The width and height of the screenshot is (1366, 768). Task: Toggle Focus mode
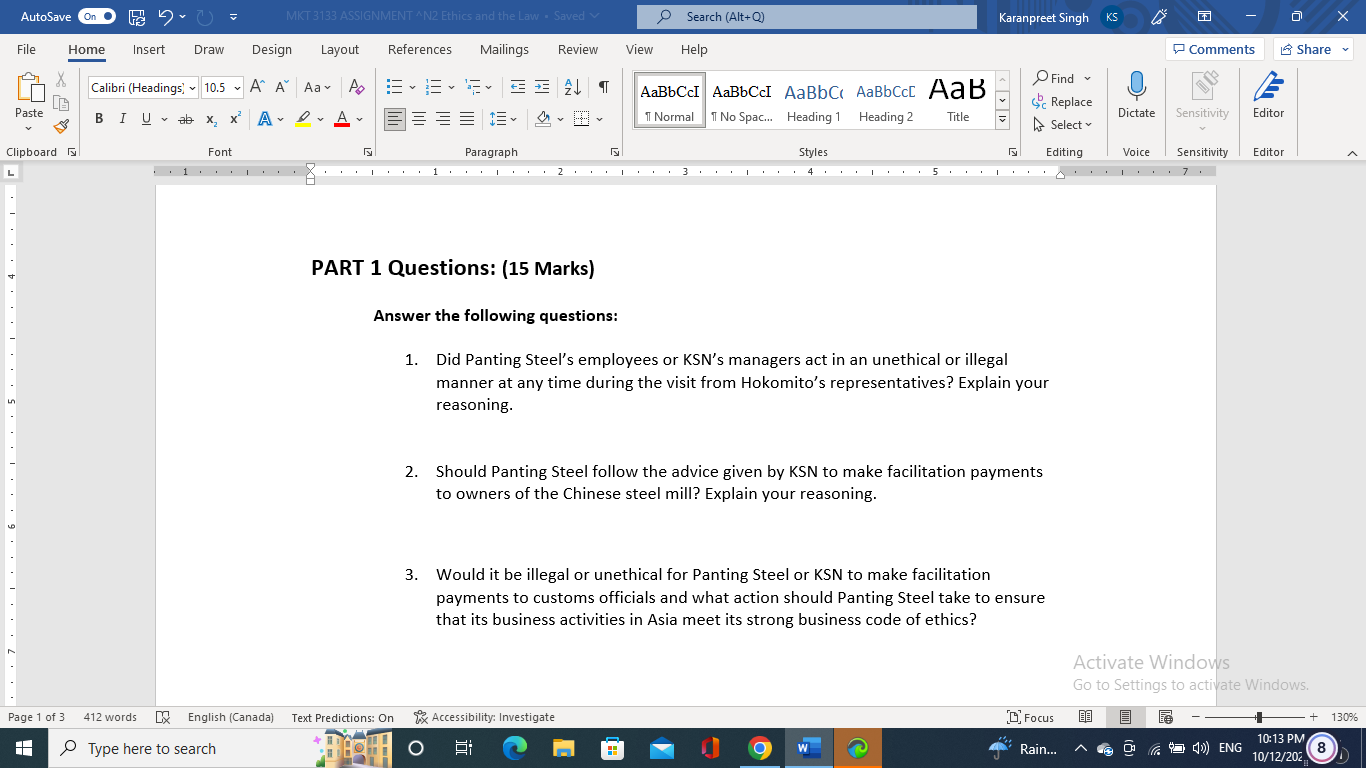[x=1031, y=717]
